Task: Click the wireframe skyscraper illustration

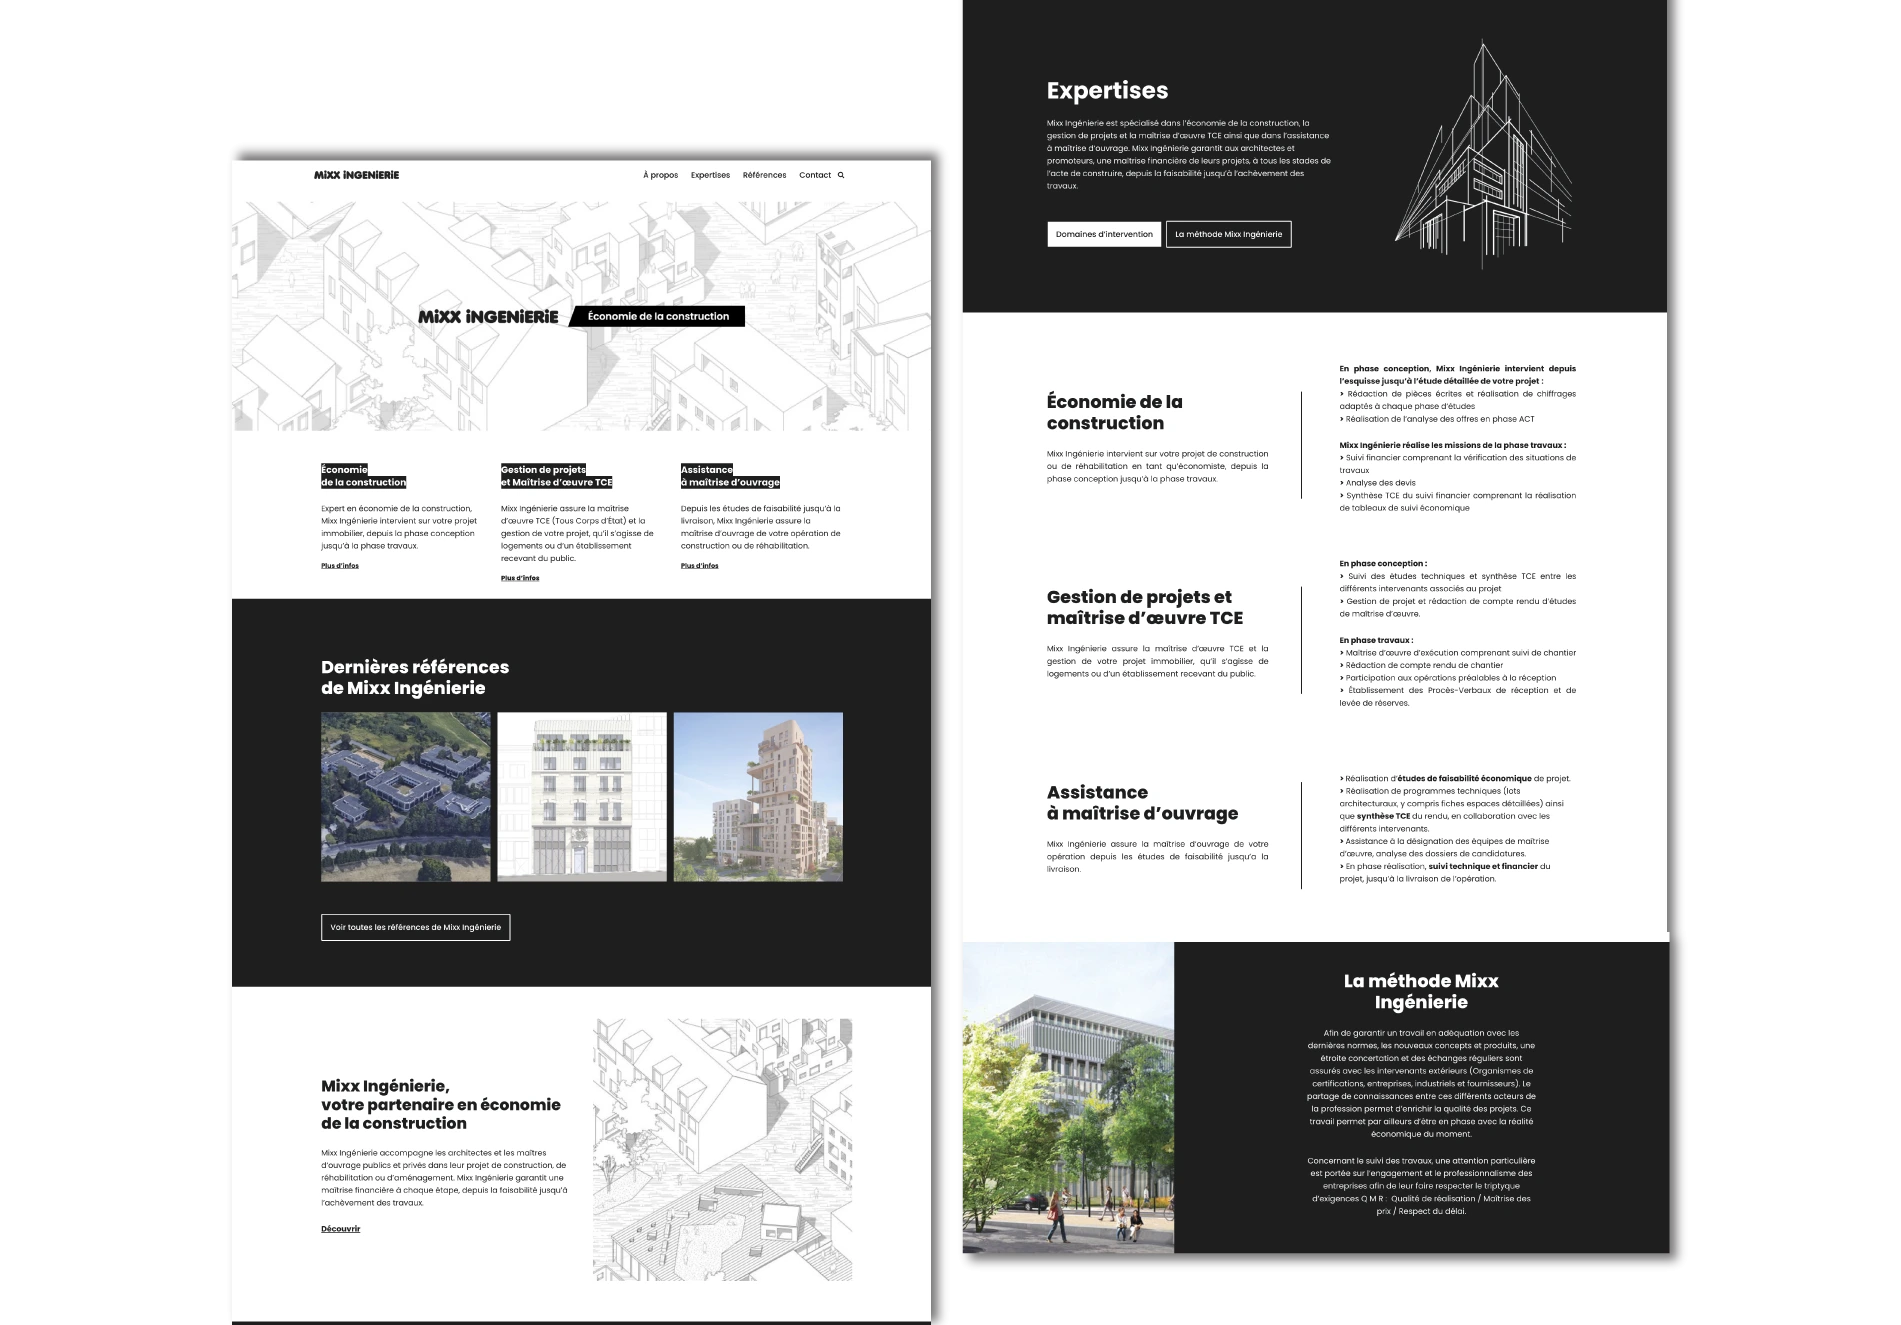Action: [1484, 155]
